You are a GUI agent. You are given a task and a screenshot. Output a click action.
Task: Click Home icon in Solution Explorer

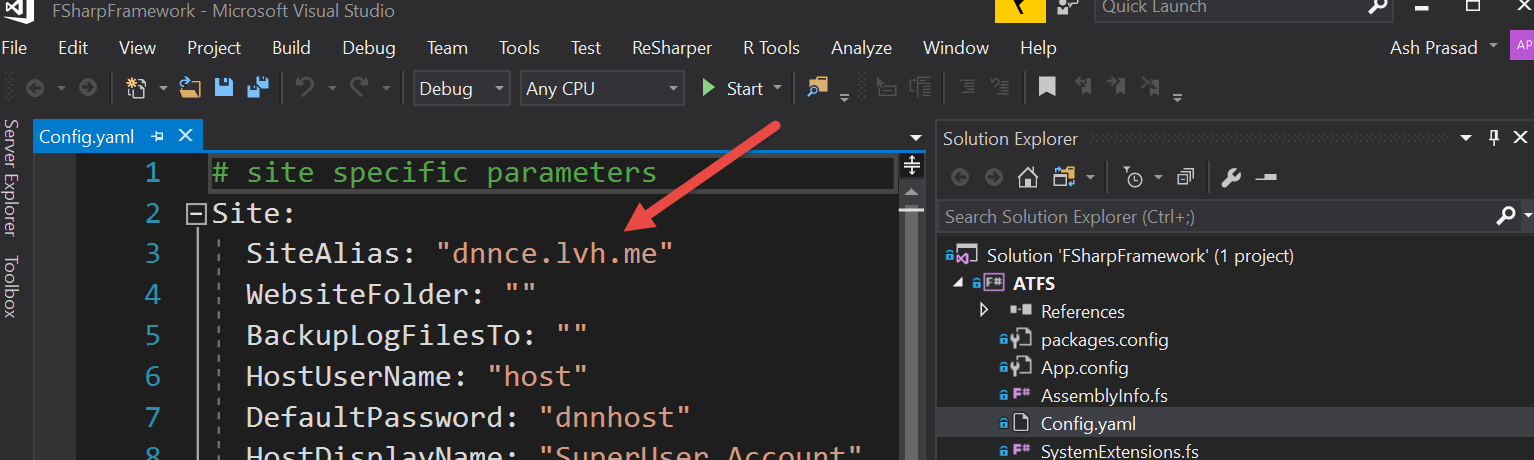click(1027, 178)
